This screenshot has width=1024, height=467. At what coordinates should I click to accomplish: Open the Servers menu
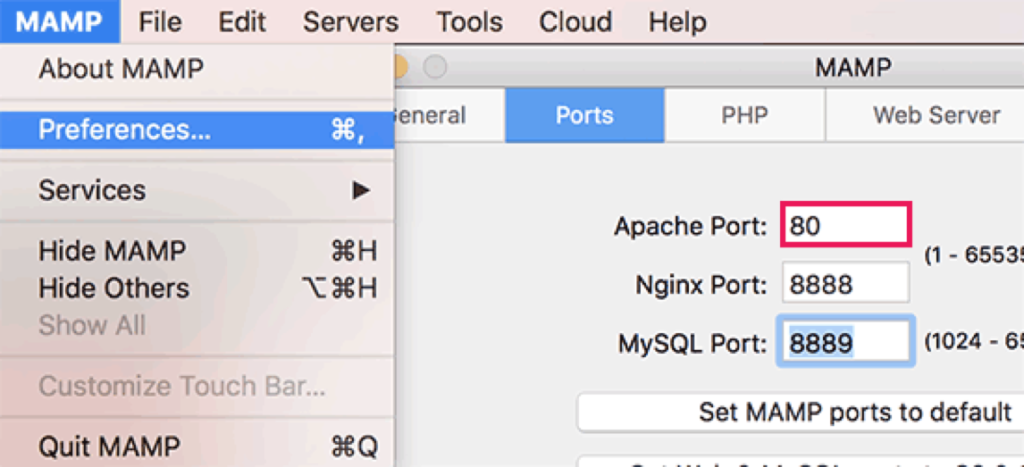(x=351, y=22)
